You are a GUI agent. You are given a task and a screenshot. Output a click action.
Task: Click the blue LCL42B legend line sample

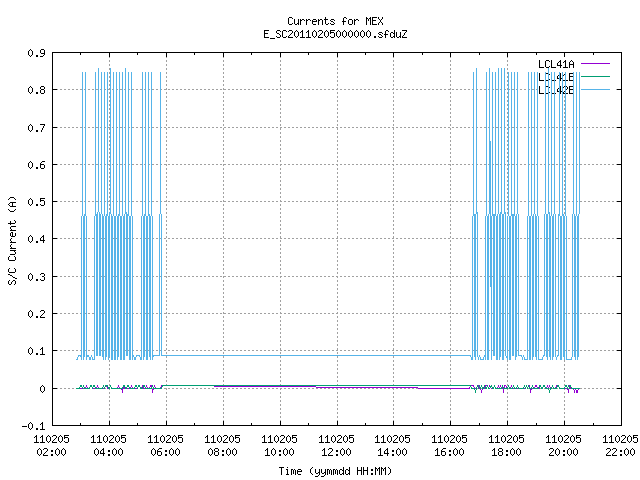pyautogui.click(x=595, y=89)
